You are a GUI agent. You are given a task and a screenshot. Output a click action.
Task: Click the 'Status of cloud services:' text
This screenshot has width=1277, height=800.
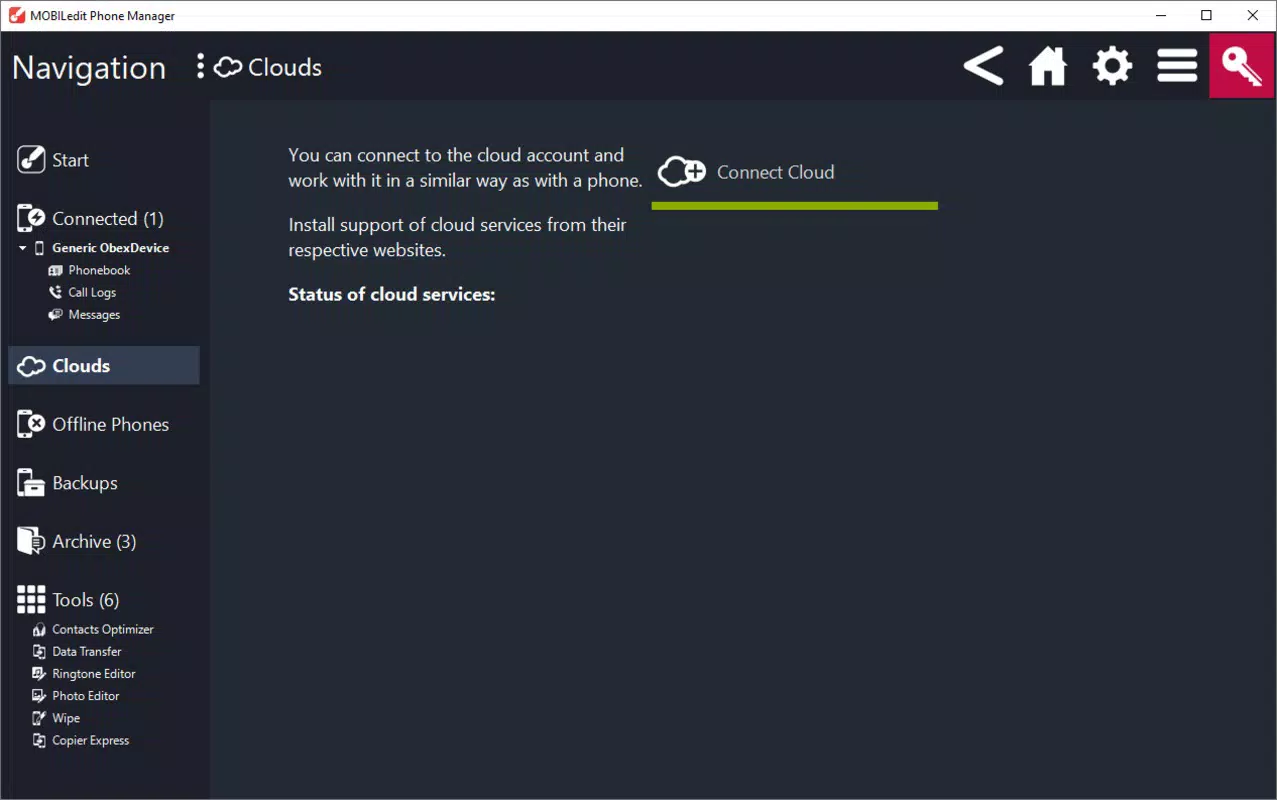[x=392, y=294]
